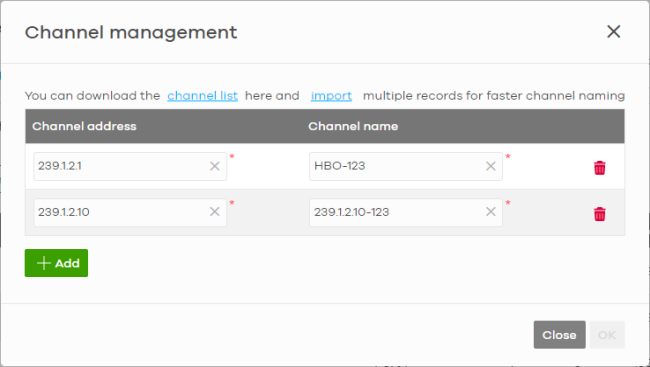Add a new channel row
This screenshot has height=367, width=650.
(56, 263)
